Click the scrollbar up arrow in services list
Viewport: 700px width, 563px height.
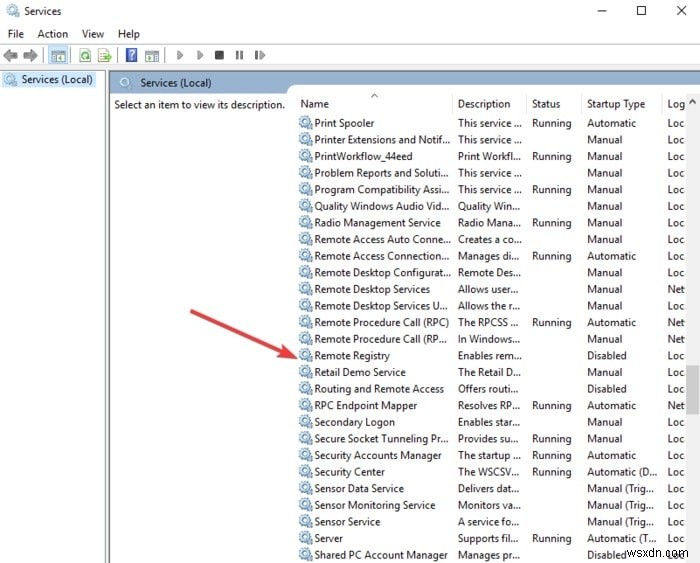click(x=692, y=102)
